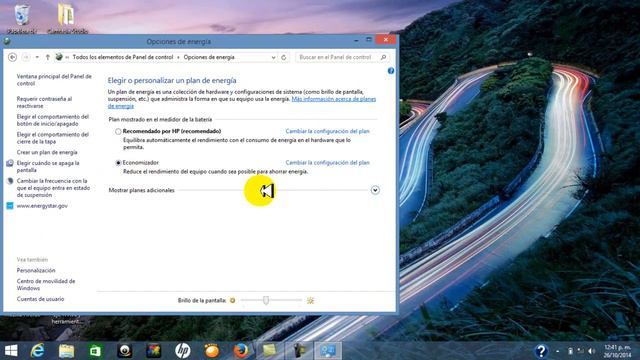Screen dimensions: 640x360
Task: Change settings for Economizador plan
Action: [x=327, y=162]
